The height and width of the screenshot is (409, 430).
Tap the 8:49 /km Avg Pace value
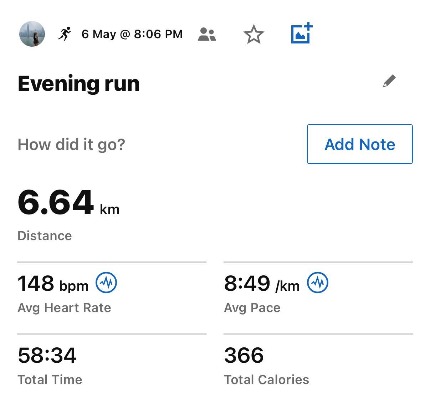coord(261,284)
